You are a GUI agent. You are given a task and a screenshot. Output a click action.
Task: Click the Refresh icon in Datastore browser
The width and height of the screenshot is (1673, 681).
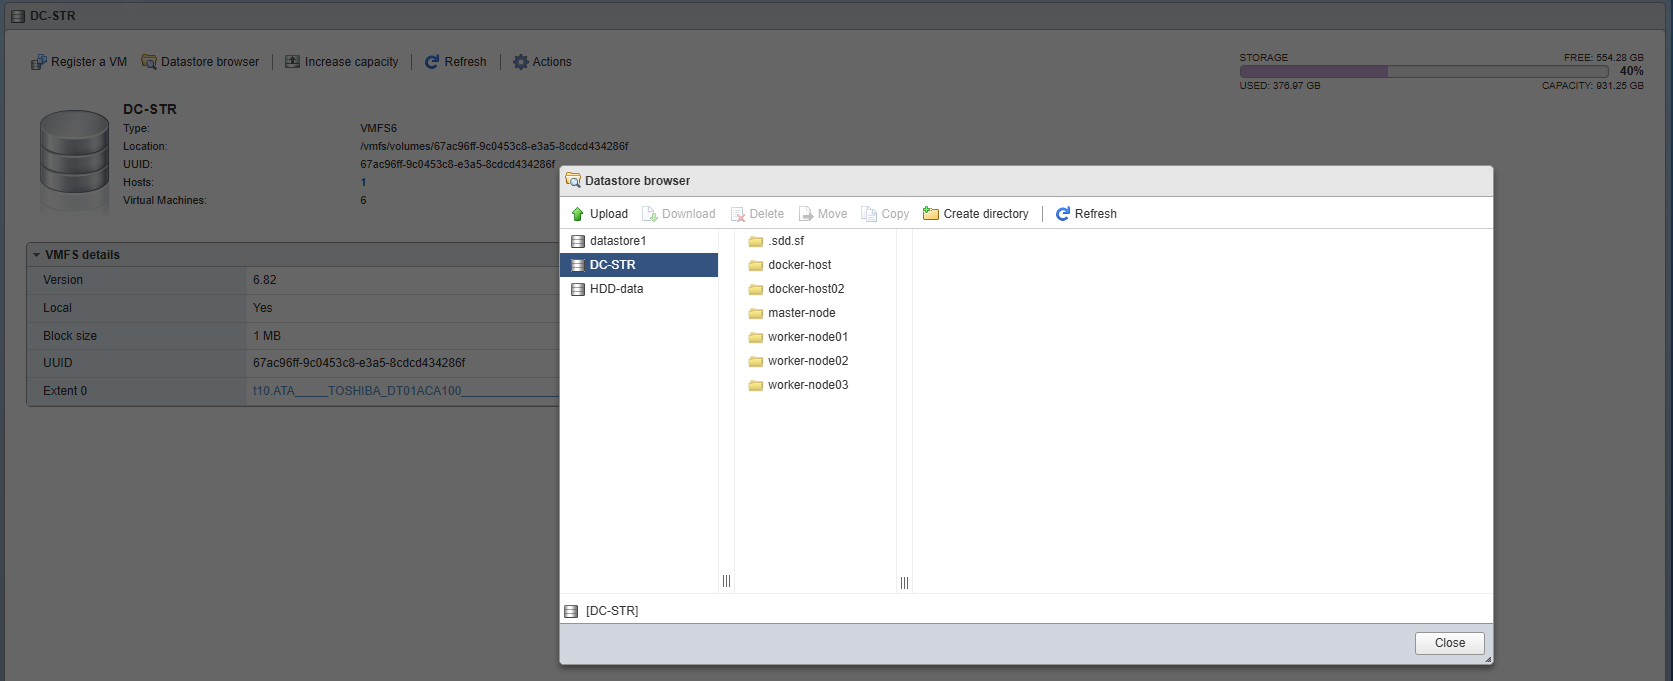pos(1063,214)
